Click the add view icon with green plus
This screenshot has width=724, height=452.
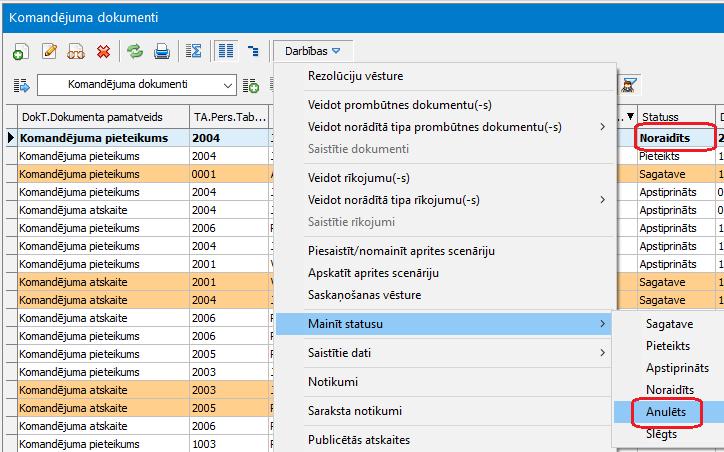click(251, 85)
